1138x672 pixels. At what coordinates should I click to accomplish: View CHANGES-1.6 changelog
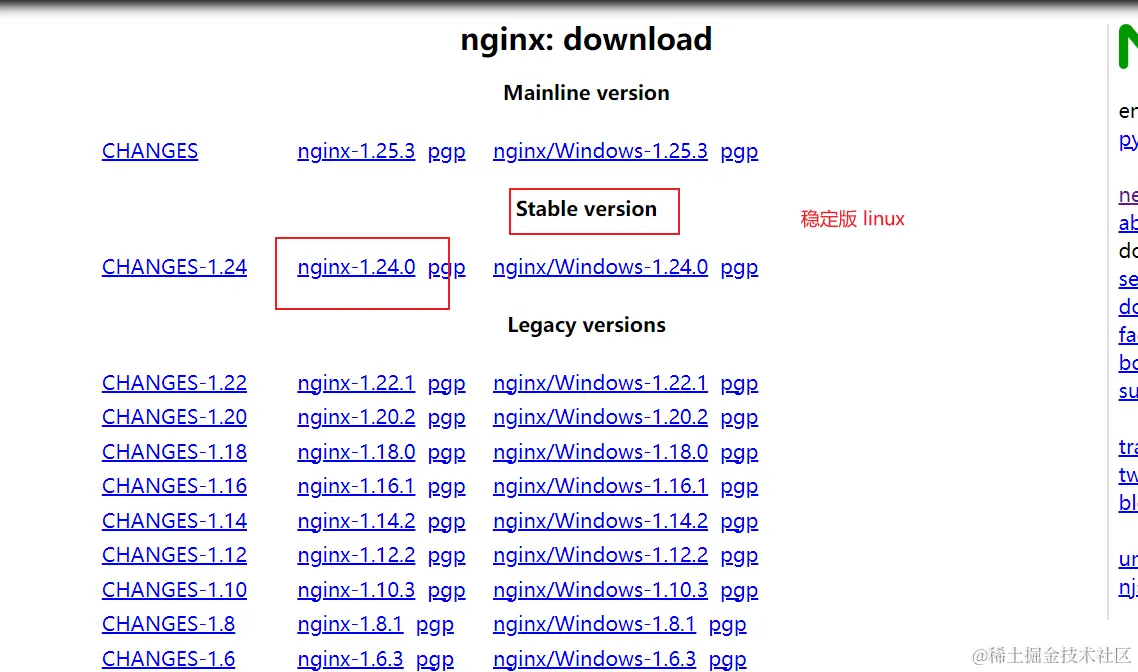(168, 658)
